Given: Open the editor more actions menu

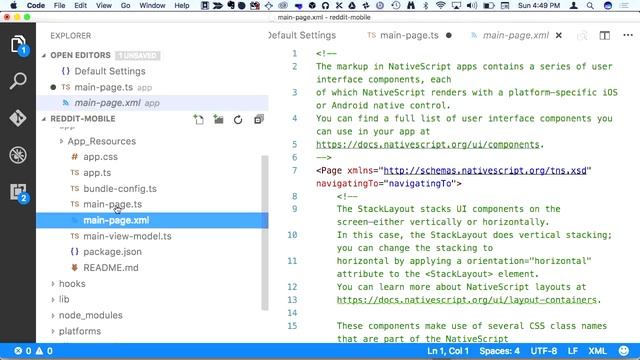Looking at the screenshot, I should click(628, 36).
